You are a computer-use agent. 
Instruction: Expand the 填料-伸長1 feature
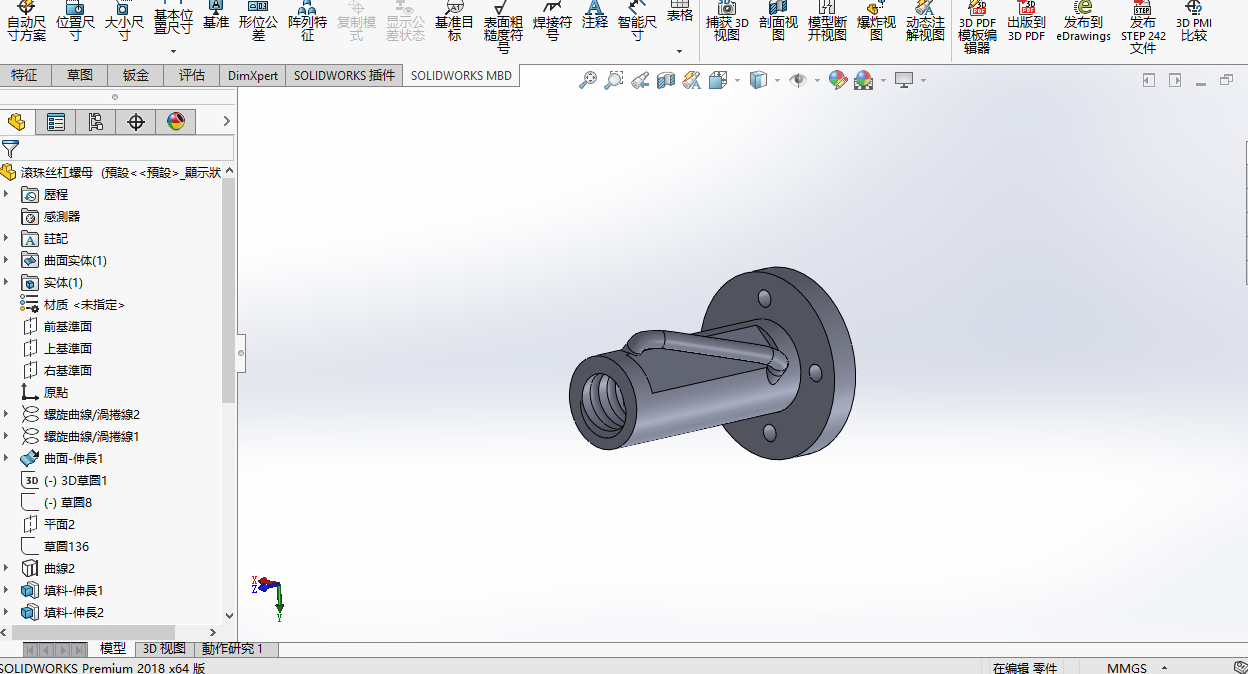[6, 590]
